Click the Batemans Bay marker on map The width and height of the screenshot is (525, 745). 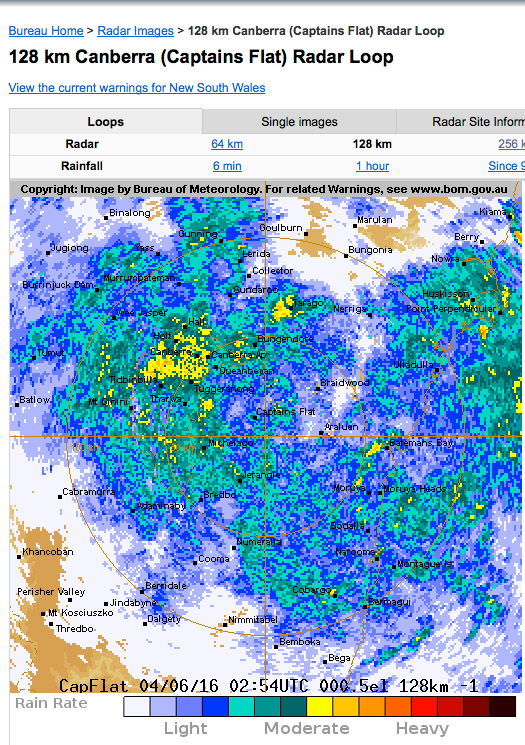click(x=386, y=448)
